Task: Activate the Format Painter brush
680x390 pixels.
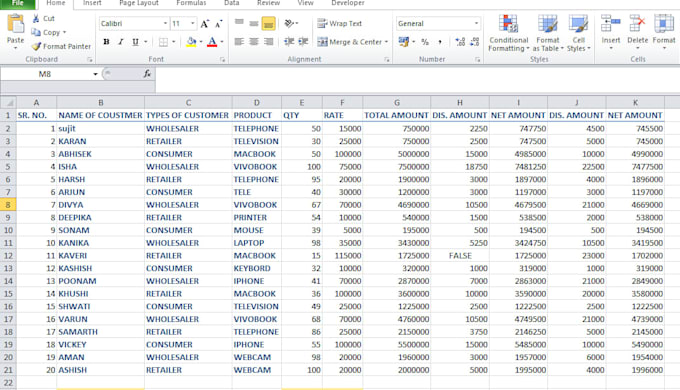Action: tap(36, 46)
